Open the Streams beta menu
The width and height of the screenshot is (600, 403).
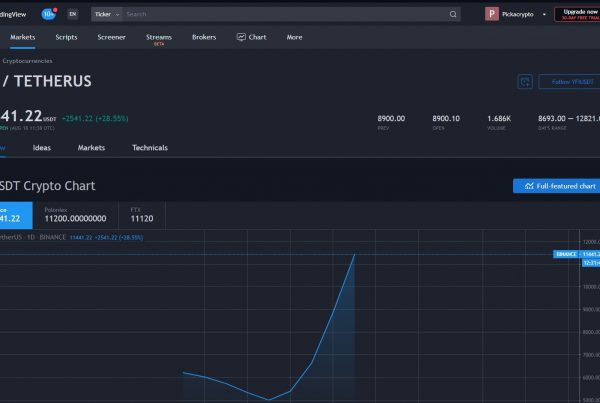tap(159, 38)
